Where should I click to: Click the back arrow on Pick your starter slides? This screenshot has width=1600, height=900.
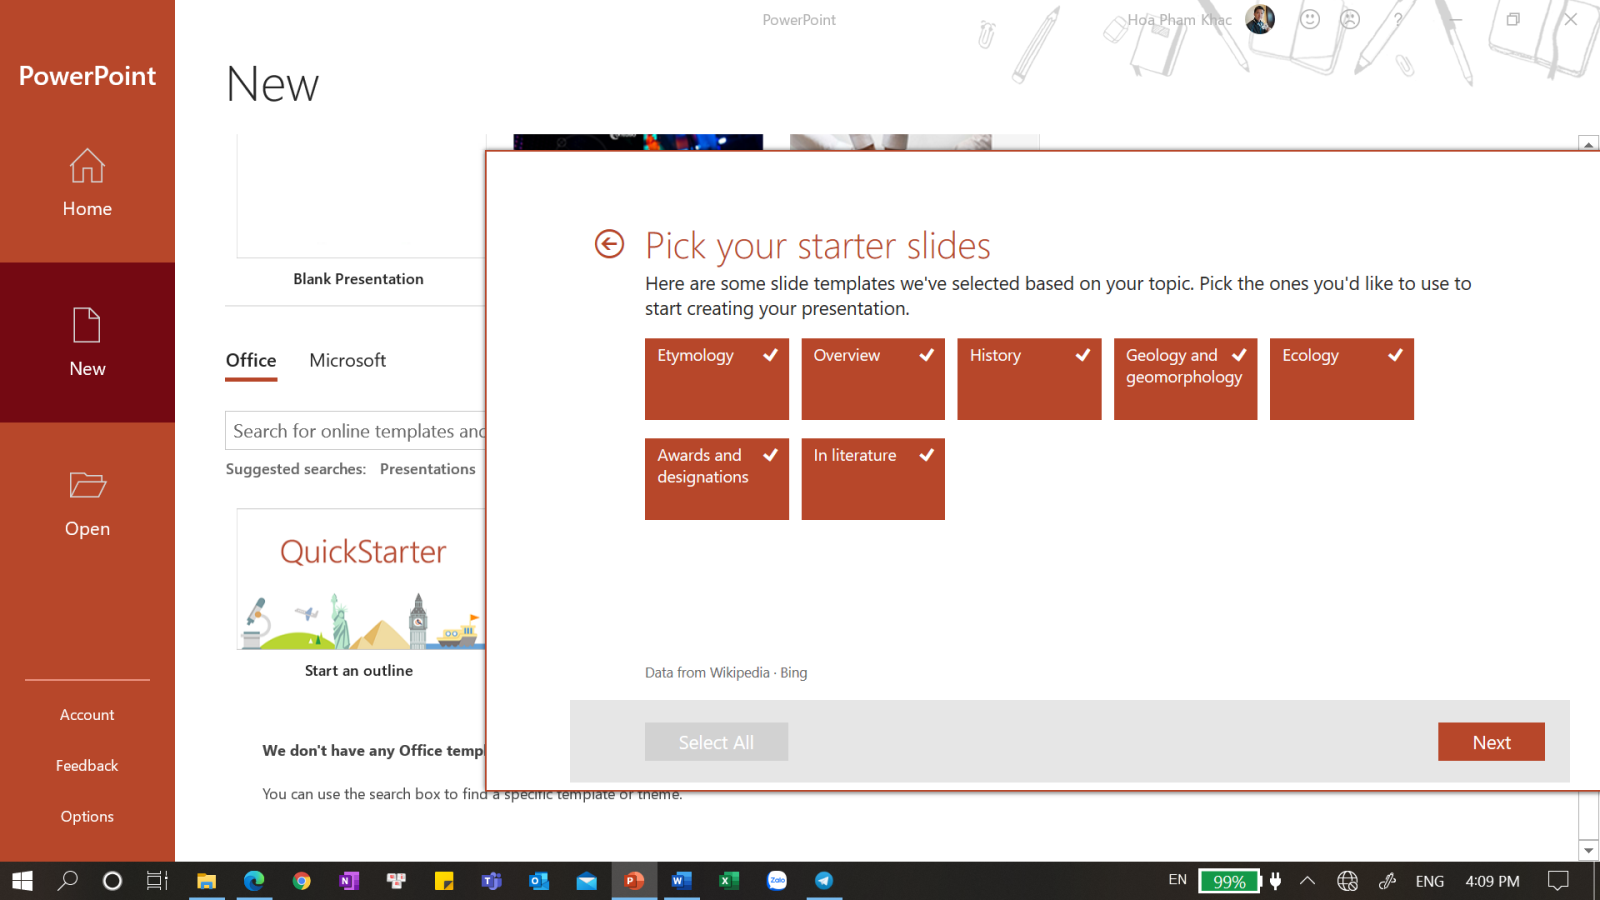(x=609, y=243)
